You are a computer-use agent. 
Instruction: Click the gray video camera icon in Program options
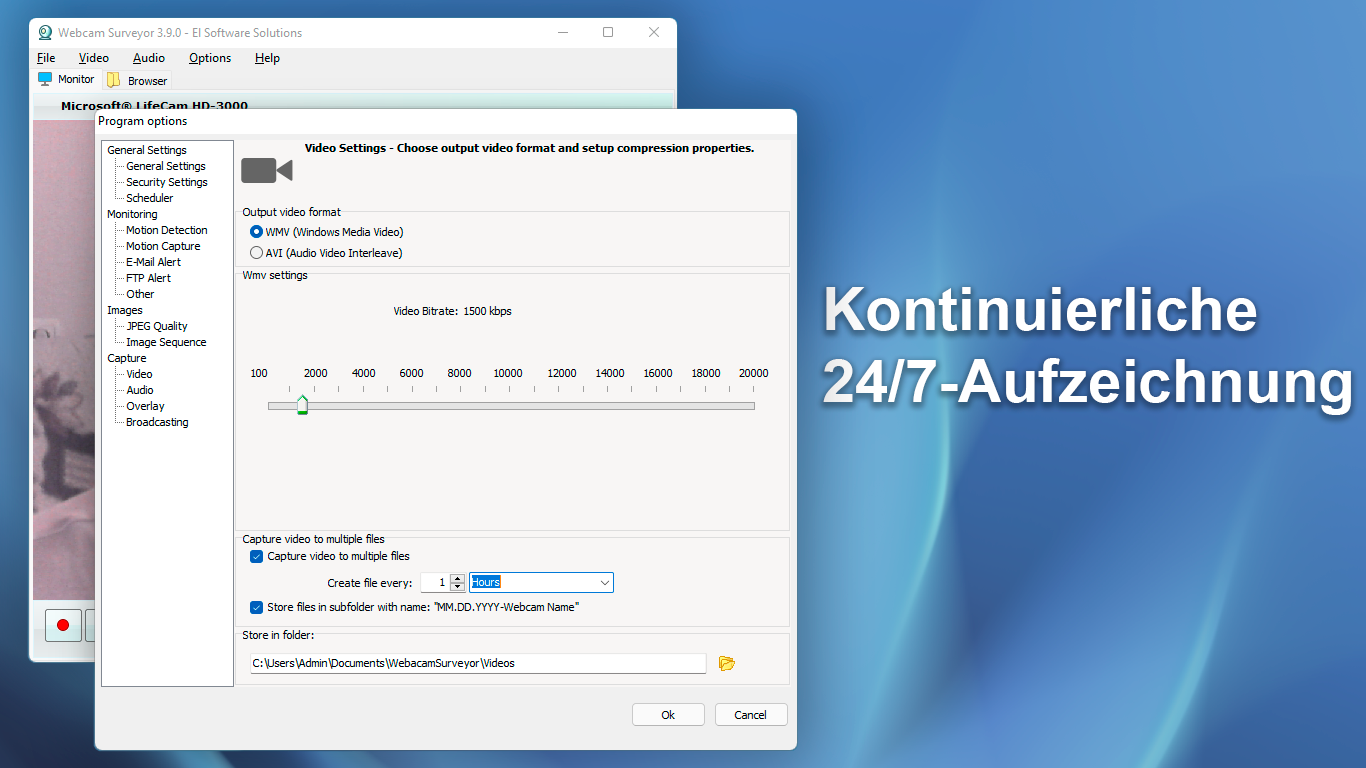click(266, 170)
